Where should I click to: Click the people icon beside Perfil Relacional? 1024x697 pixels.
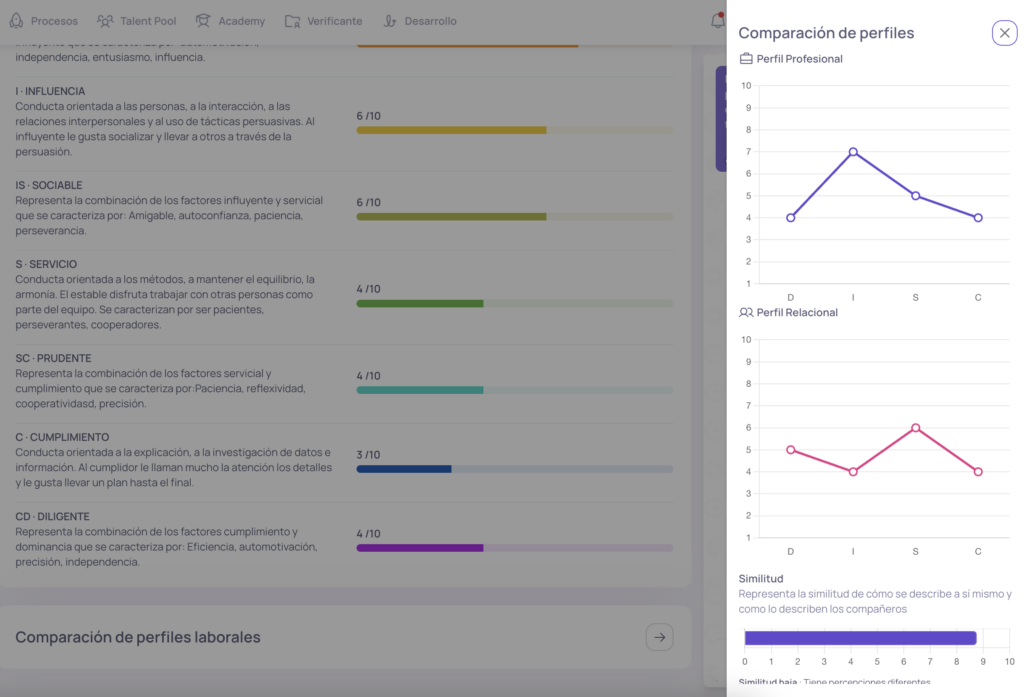(x=746, y=313)
